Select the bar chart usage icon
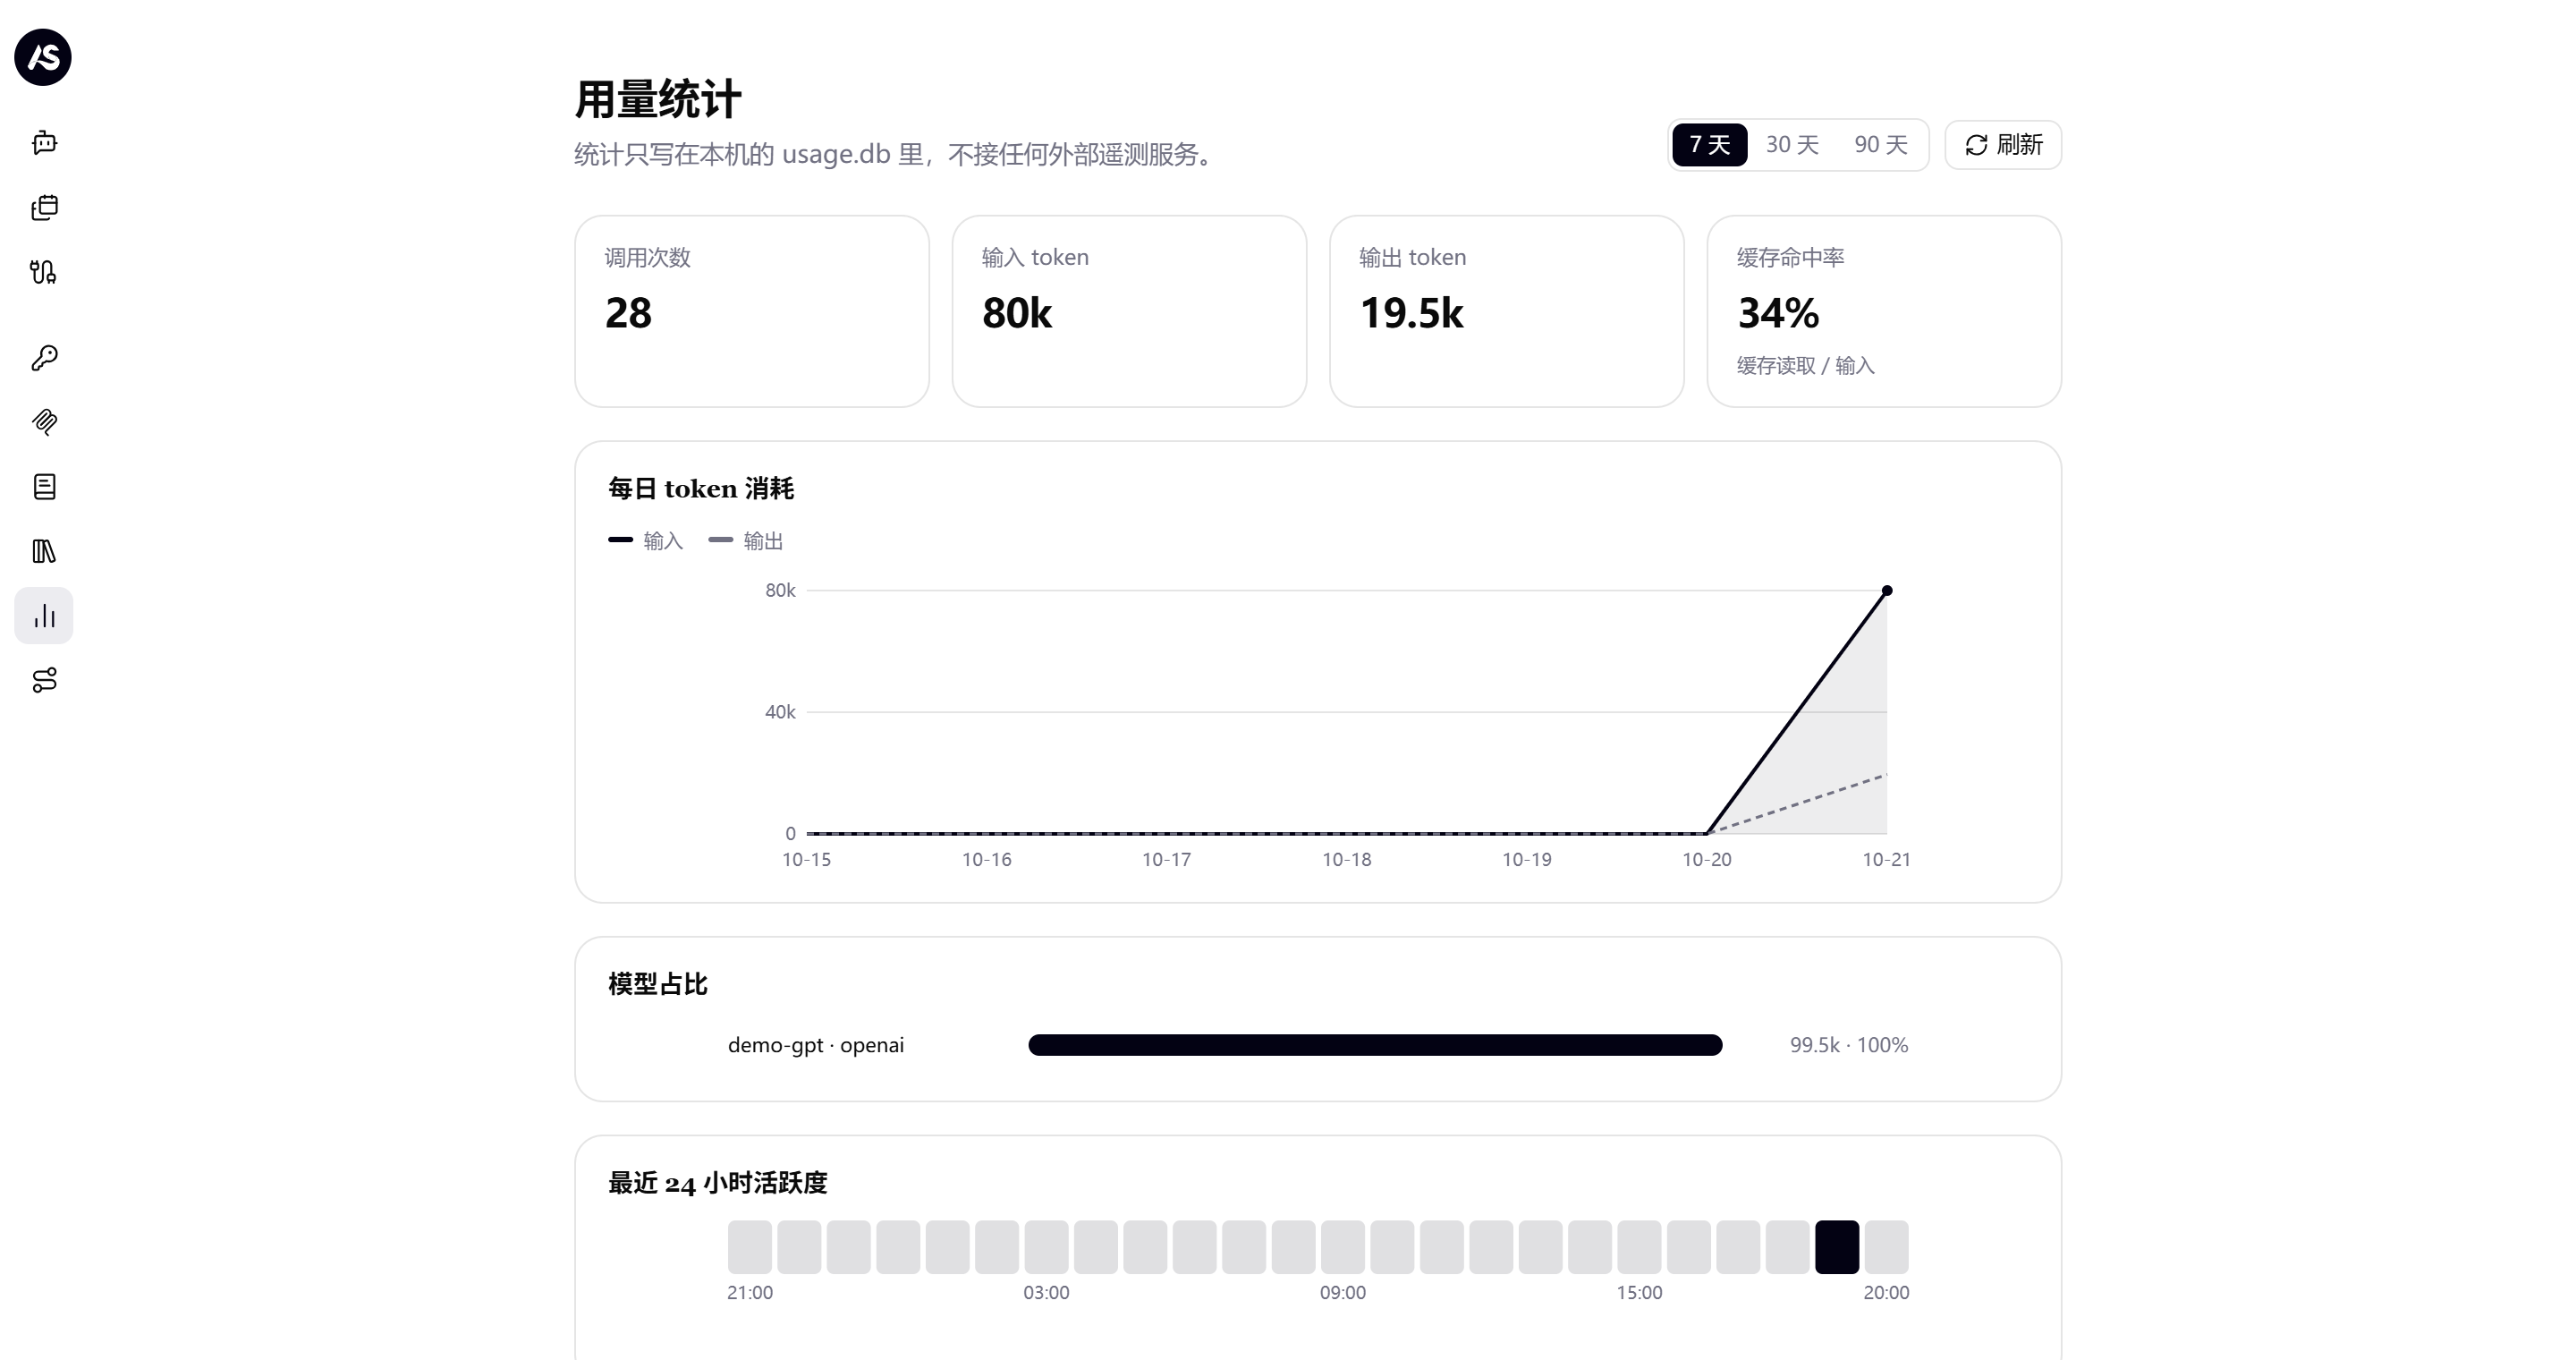Image resolution: width=2576 pixels, height=1360 pixels. [44, 616]
